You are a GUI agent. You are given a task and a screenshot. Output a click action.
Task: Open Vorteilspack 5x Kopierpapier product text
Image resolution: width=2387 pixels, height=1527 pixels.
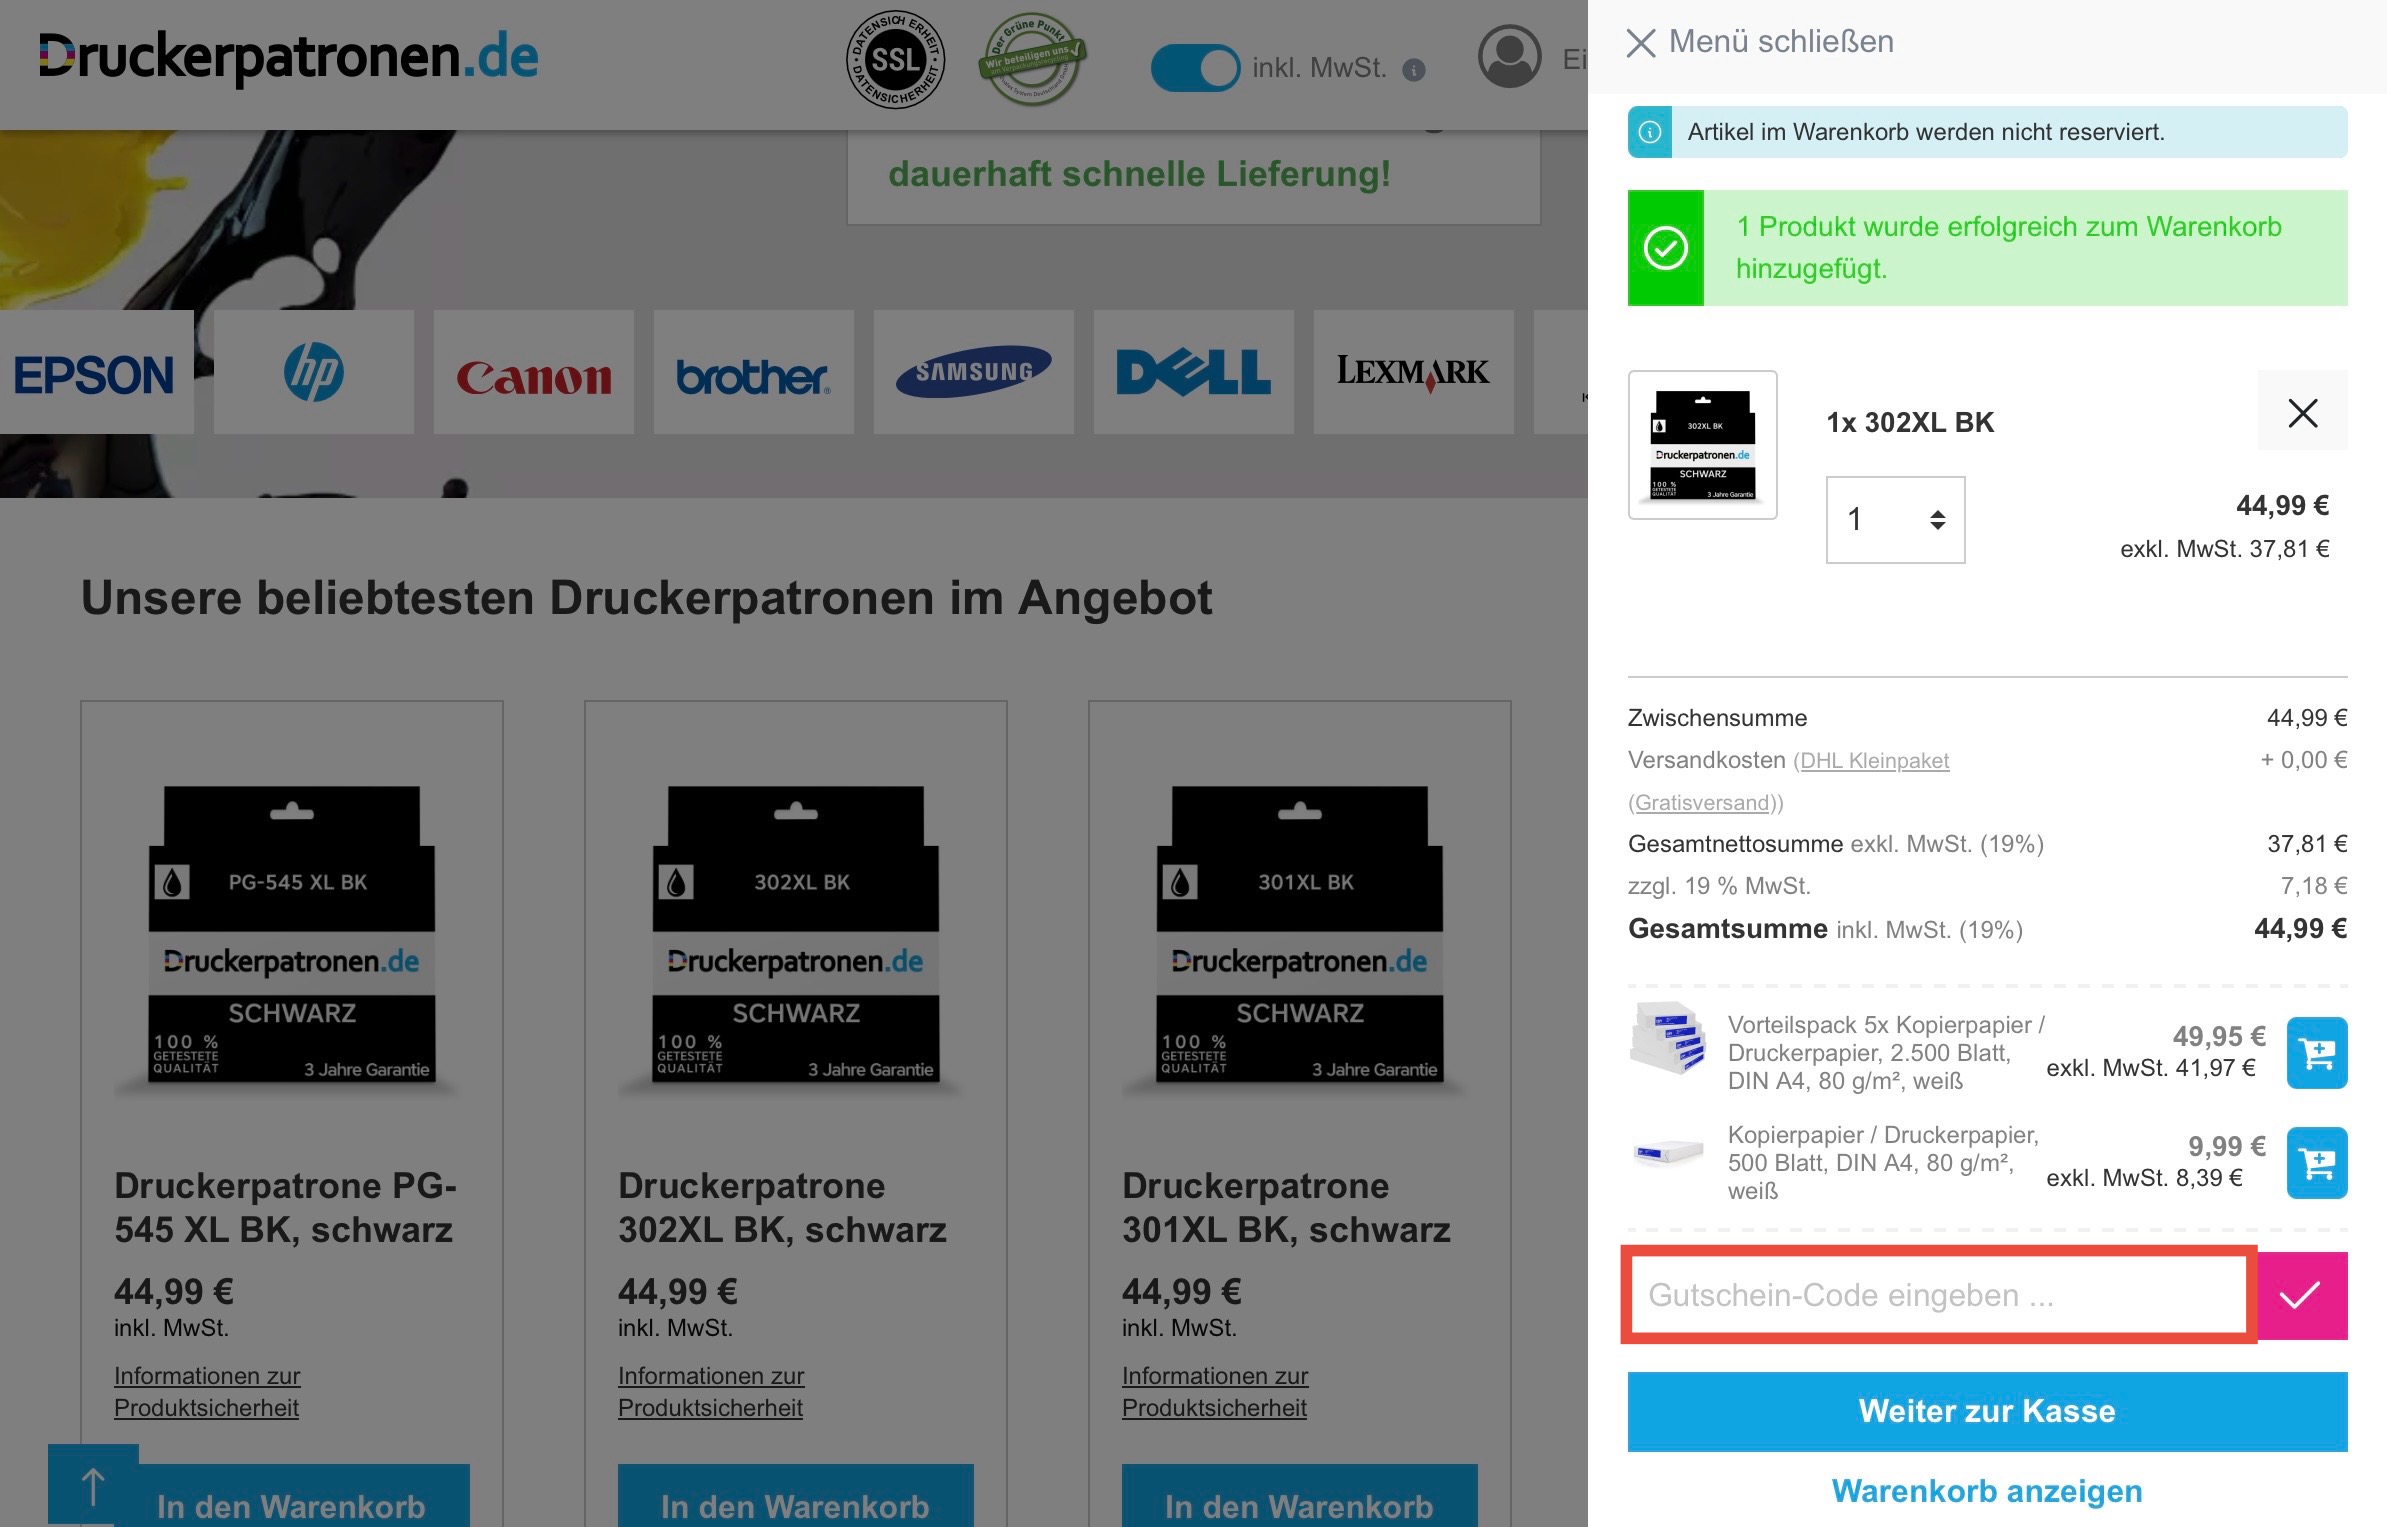tap(1886, 1053)
